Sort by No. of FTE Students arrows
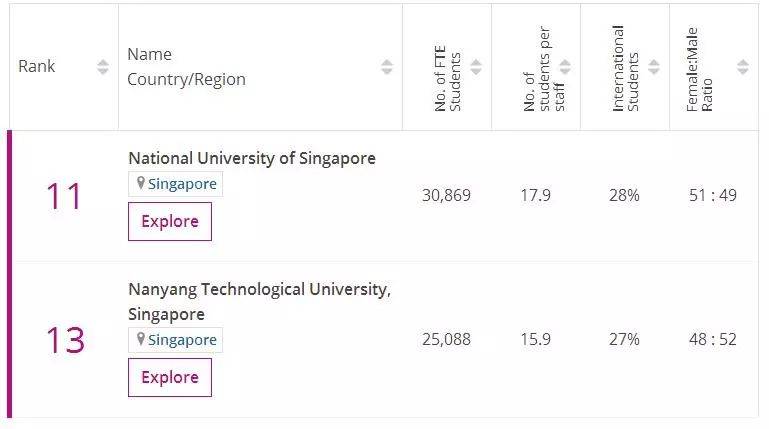 pyautogui.click(x=476, y=67)
